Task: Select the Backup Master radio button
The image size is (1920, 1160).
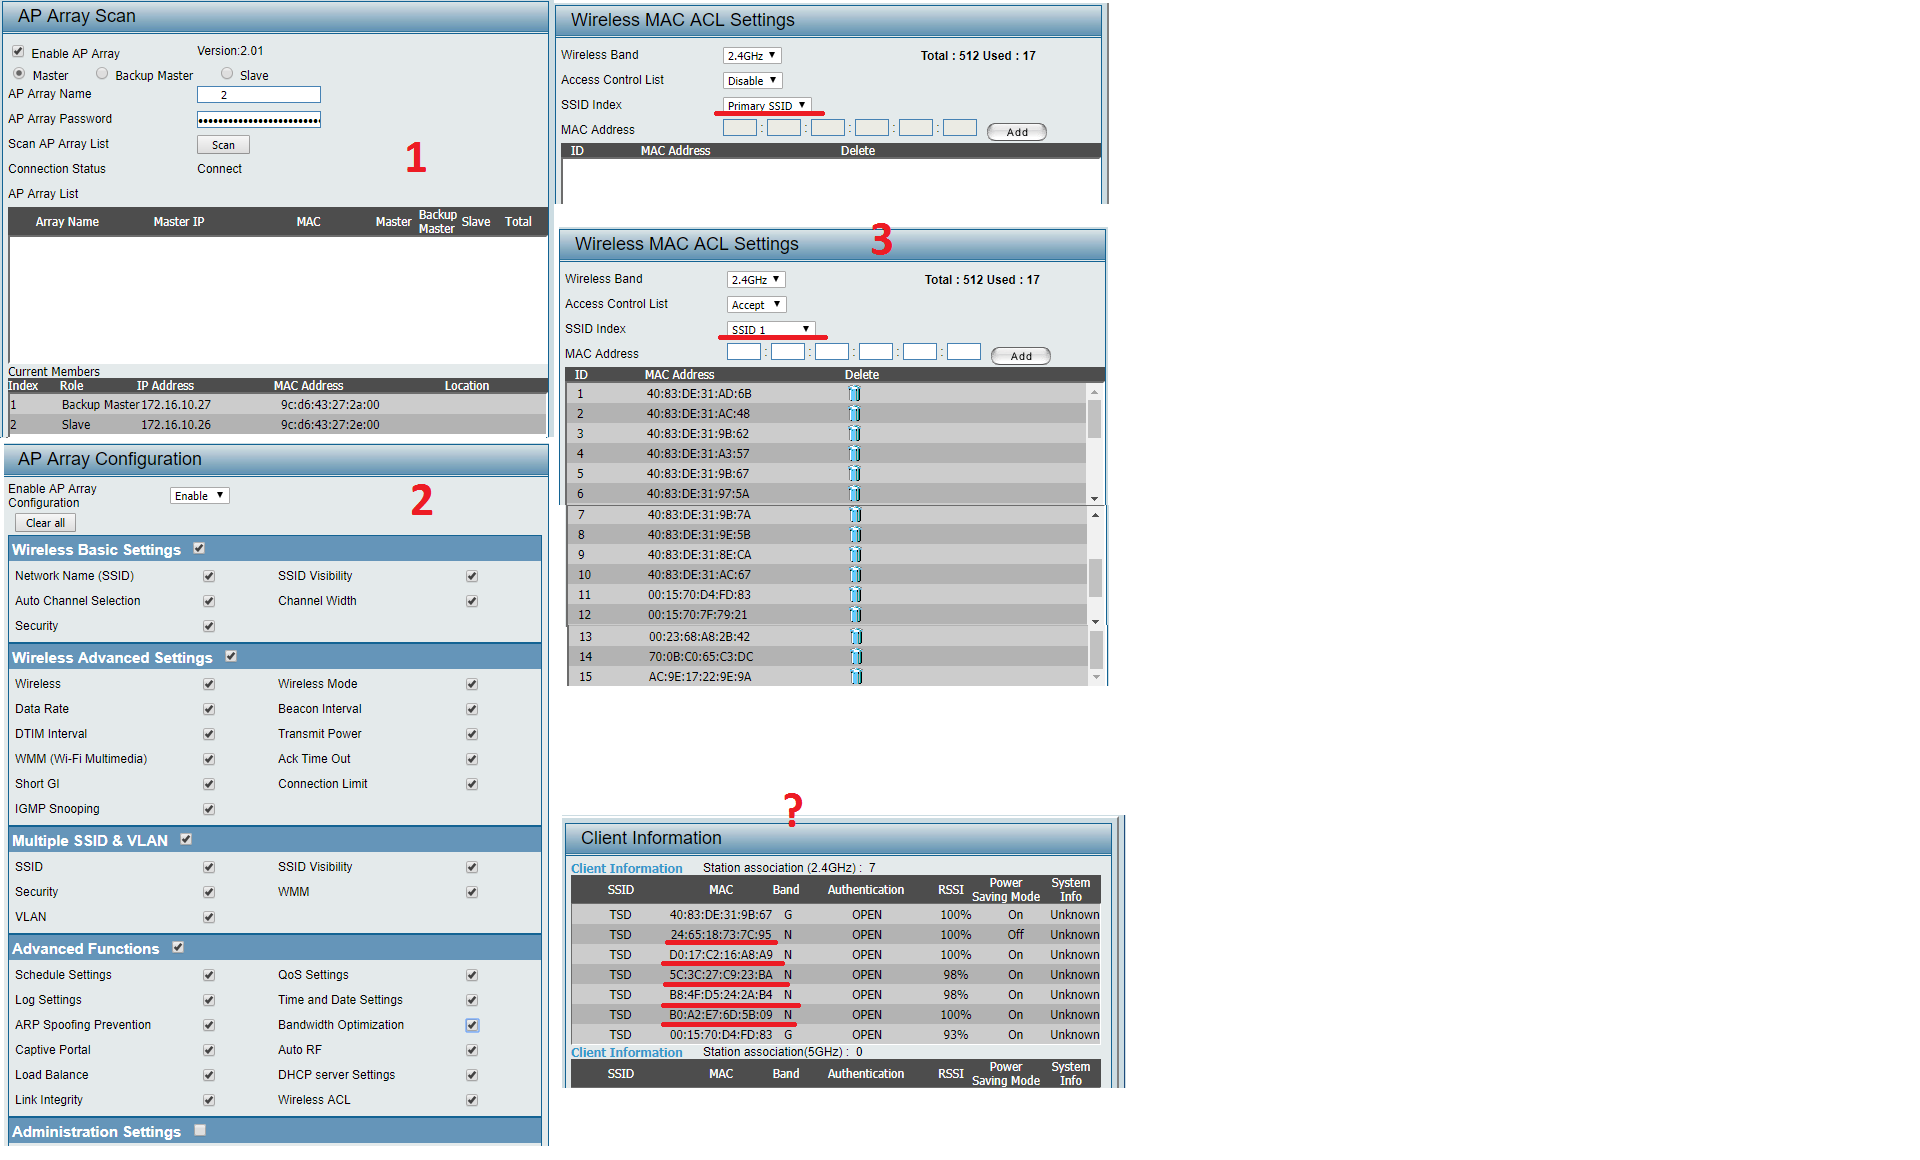Action: pos(102,74)
